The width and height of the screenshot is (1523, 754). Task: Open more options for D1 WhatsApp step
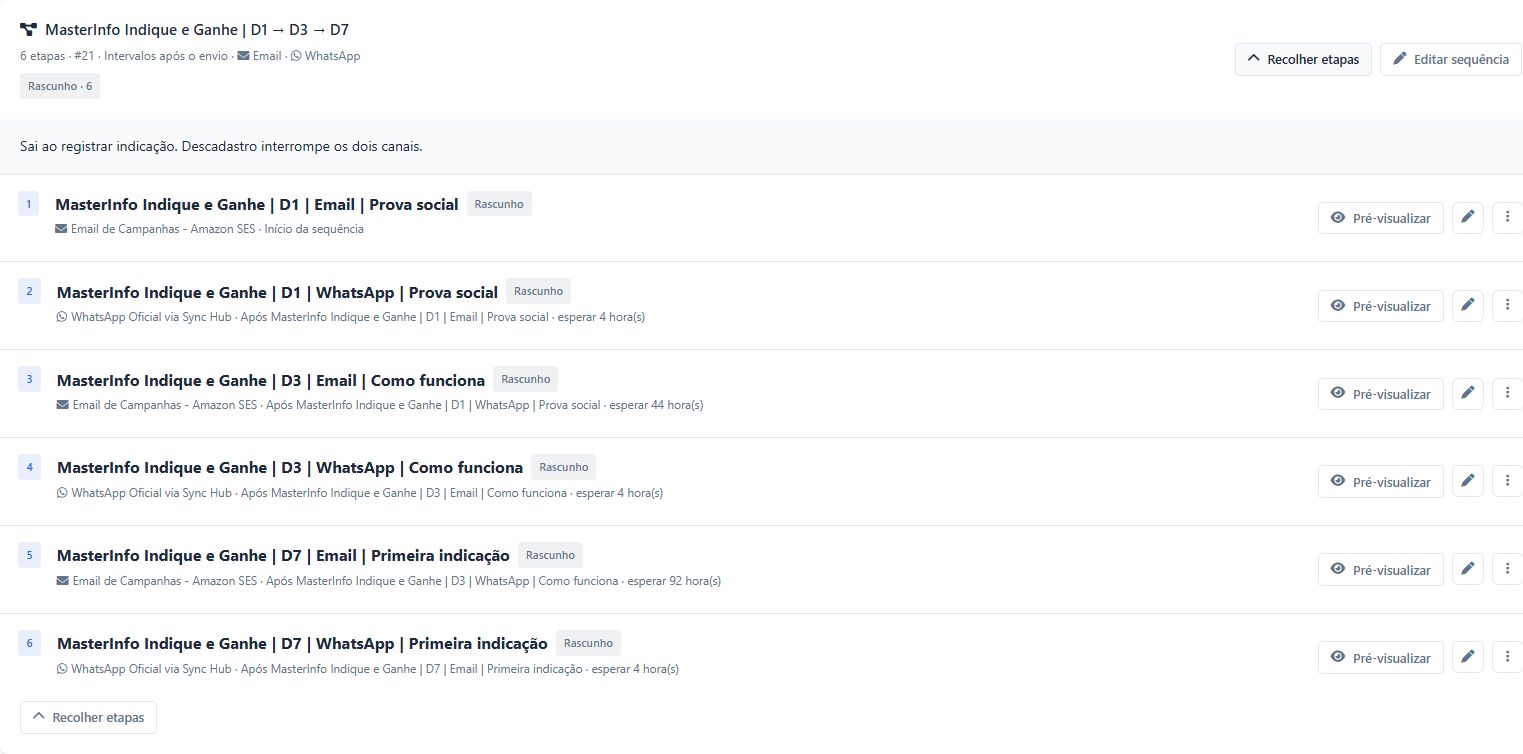coord(1507,306)
